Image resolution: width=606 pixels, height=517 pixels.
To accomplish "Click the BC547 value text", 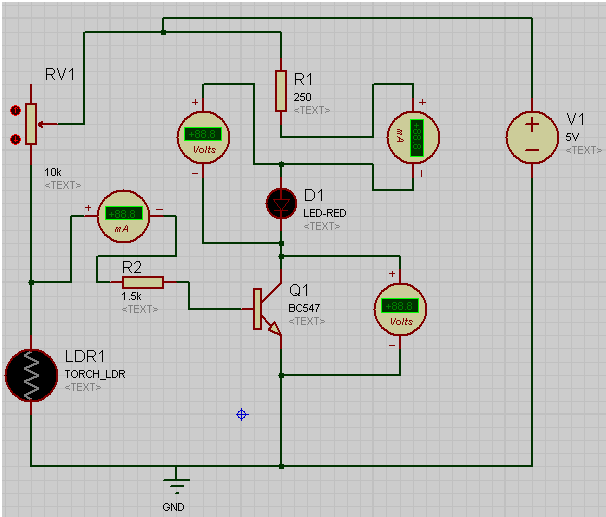I will pyautogui.click(x=304, y=308).
